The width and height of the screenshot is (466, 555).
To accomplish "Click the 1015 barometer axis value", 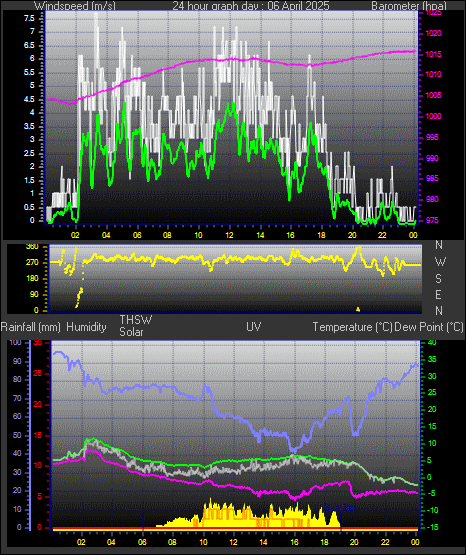I will click(x=434, y=55).
